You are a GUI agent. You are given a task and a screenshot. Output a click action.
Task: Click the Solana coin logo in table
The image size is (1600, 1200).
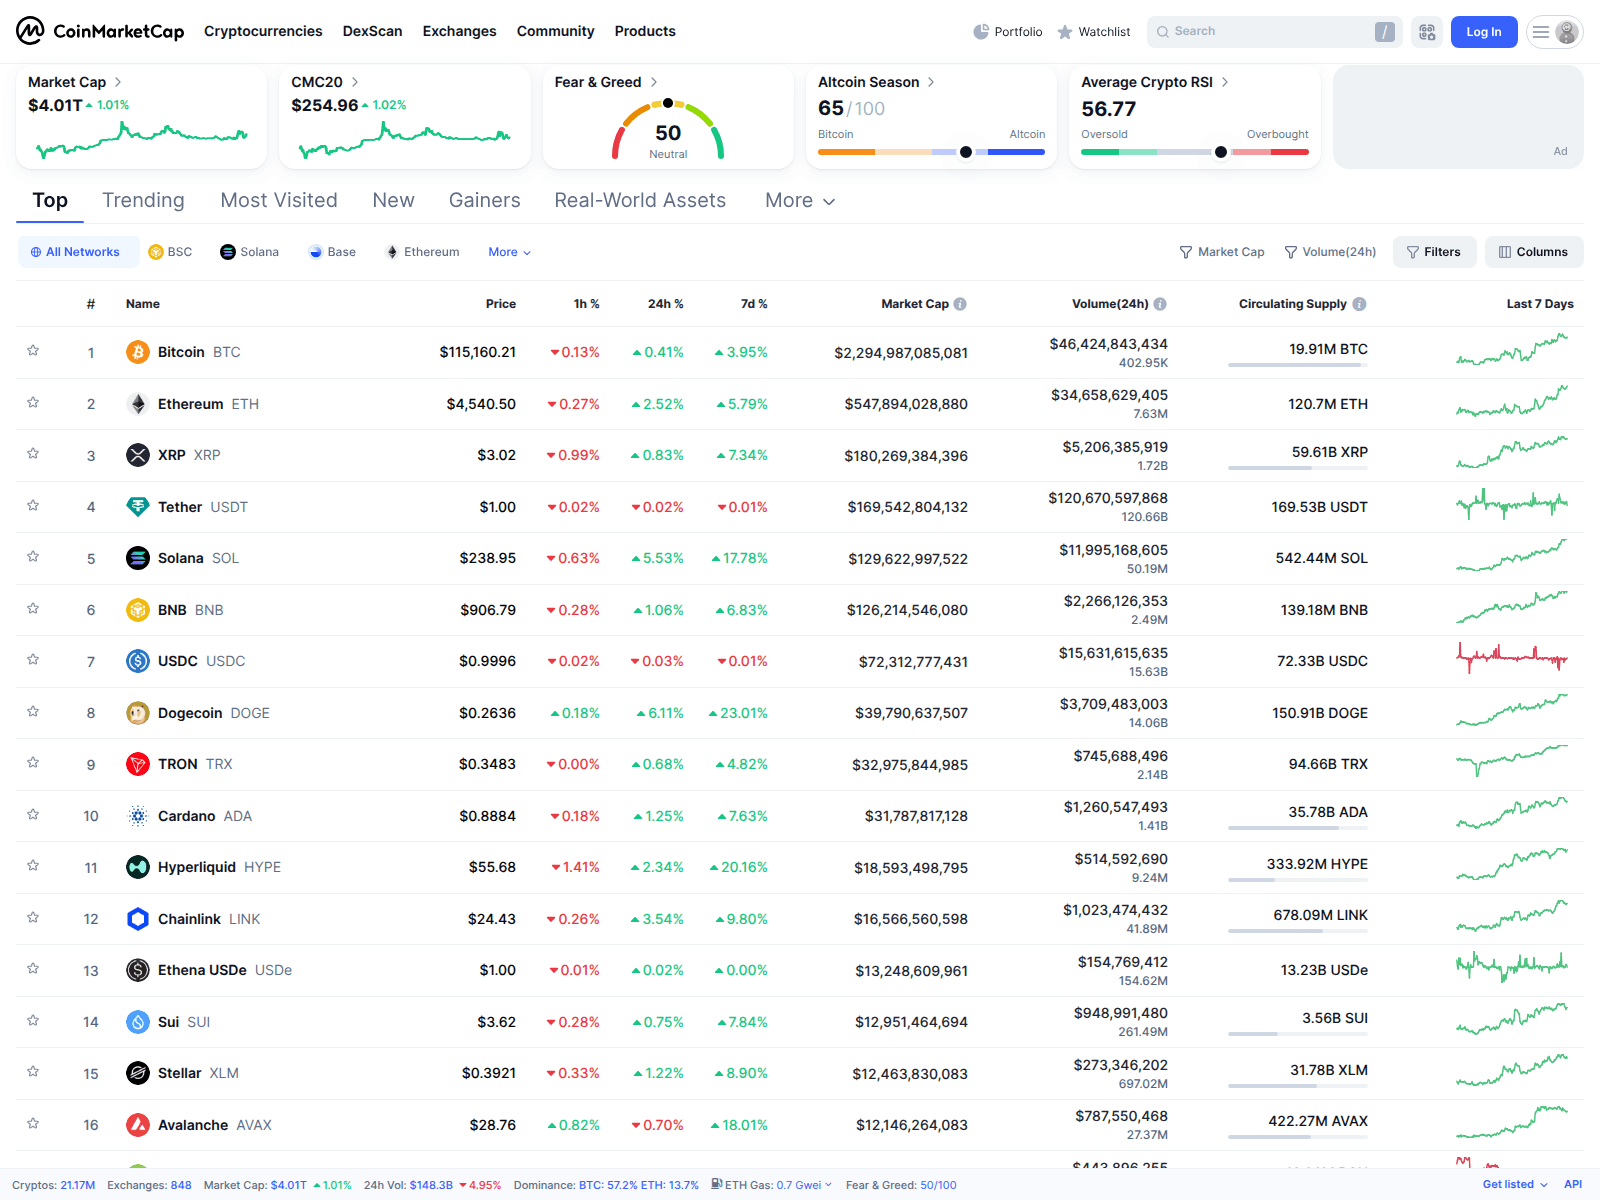138,558
